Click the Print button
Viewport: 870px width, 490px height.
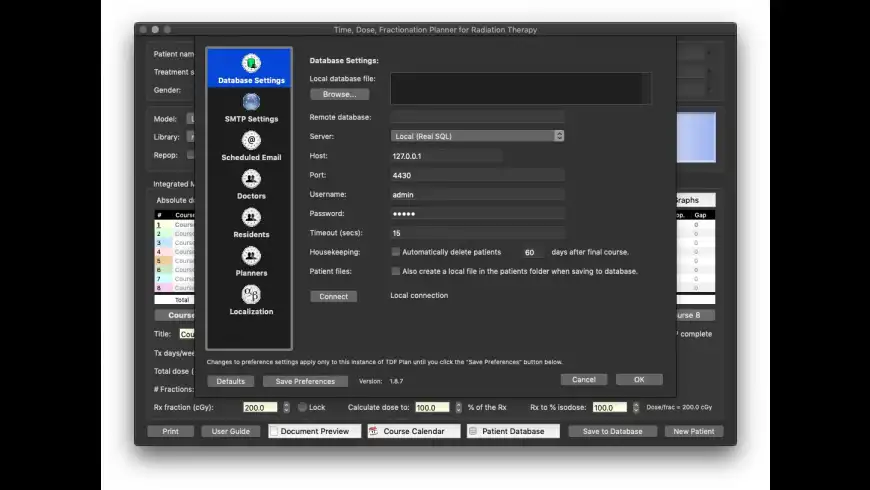[x=170, y=431]
